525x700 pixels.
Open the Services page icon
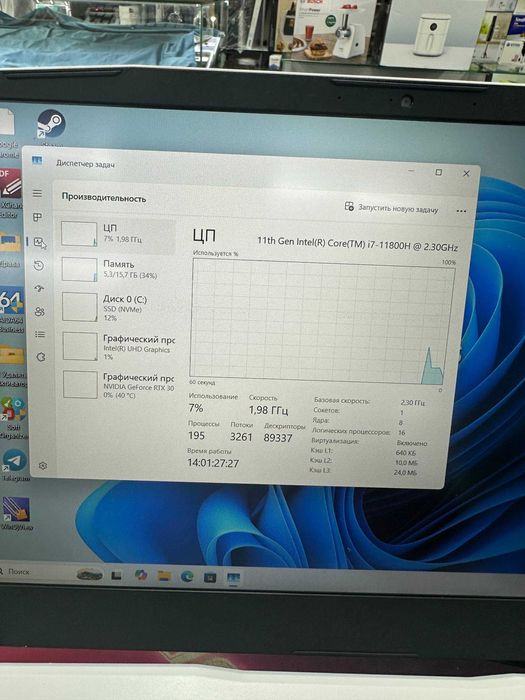click(41, 357)
